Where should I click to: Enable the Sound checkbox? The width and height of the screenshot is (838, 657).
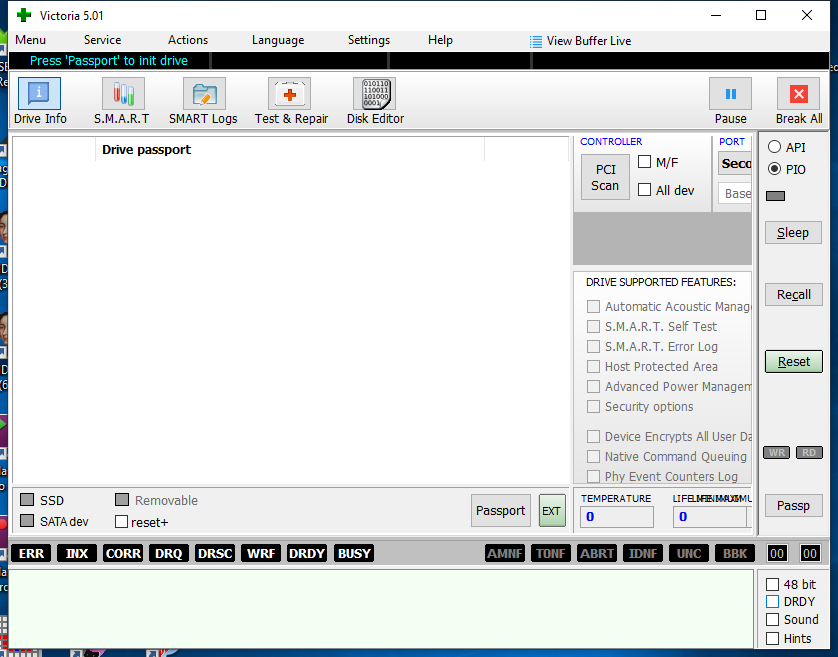click(772, 620)
